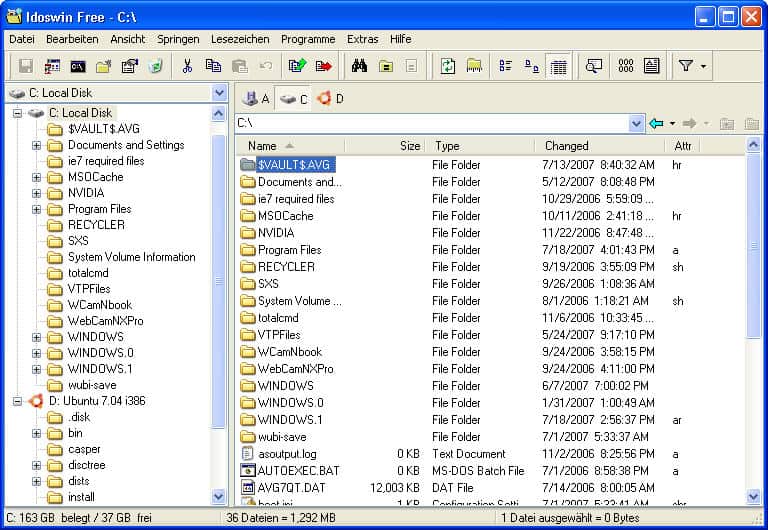
Task: Open the path address bar dropdown
Action: (636, 123)
